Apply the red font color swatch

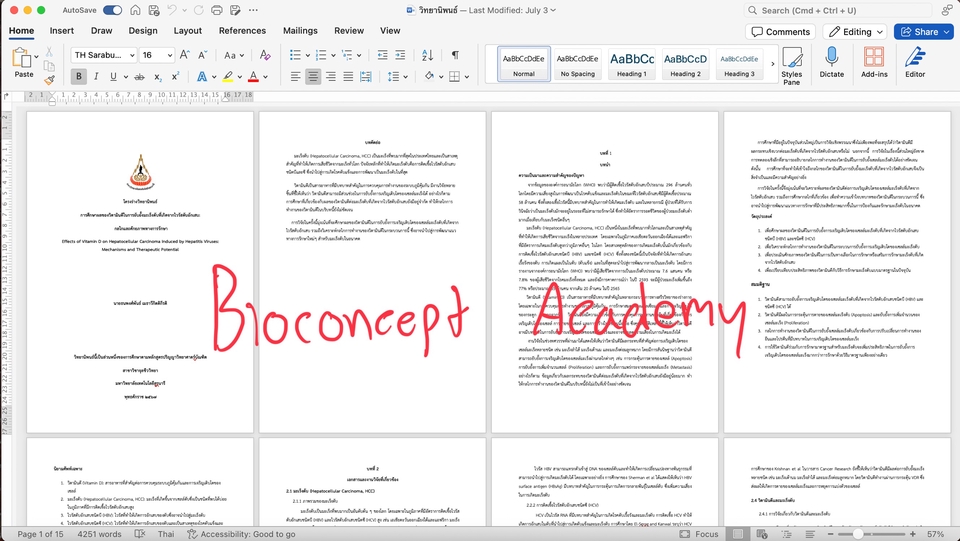(x=253, y=77)
